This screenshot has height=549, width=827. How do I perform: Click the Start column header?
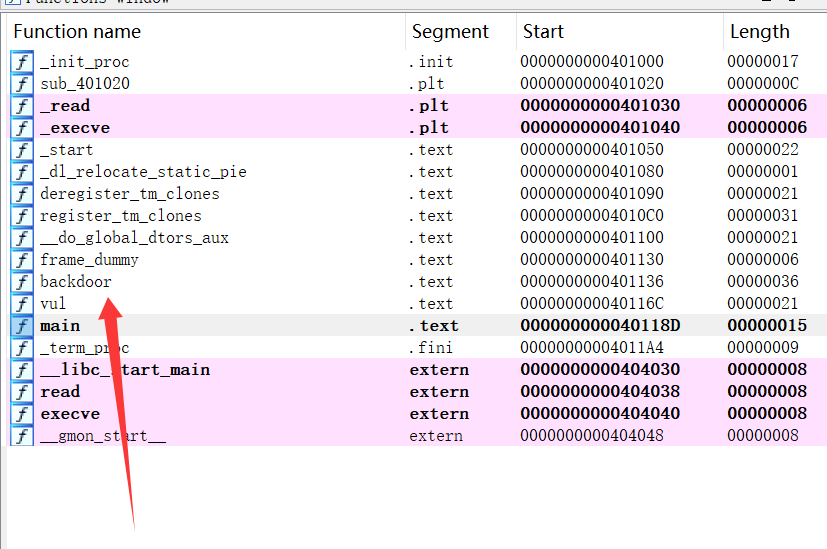pyautogui.click(x=544, y=32)
